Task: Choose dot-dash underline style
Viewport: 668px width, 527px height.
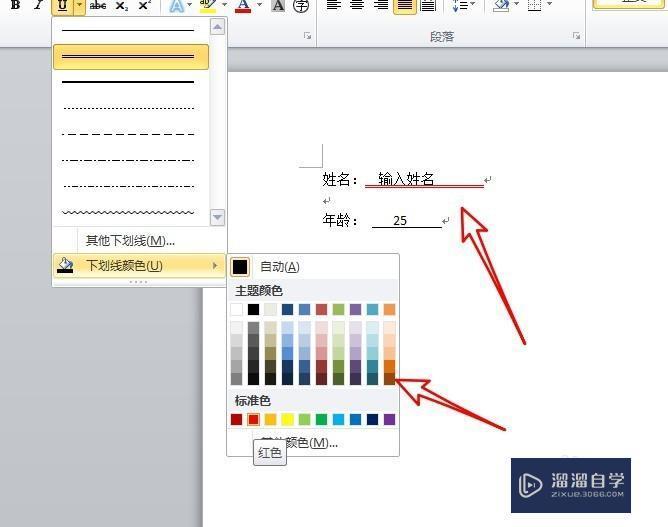Action: (130, 161)
